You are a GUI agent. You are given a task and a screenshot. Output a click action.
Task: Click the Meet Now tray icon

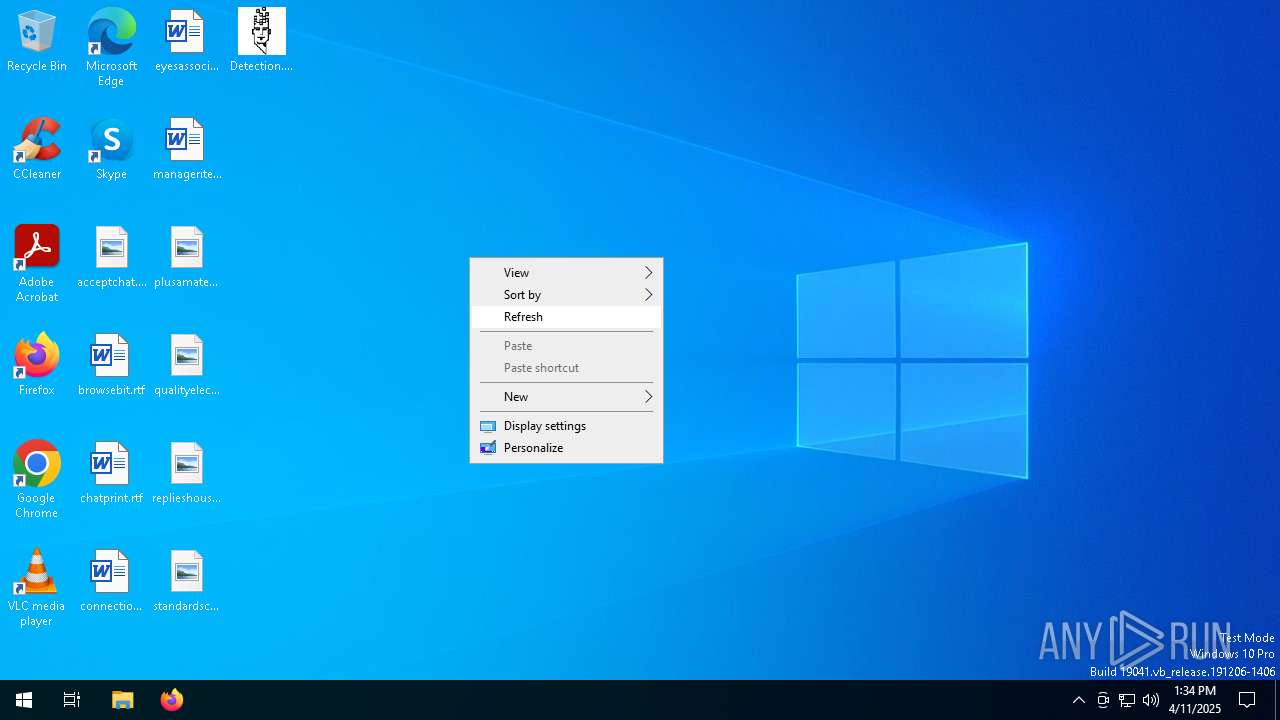point(1103,700)
